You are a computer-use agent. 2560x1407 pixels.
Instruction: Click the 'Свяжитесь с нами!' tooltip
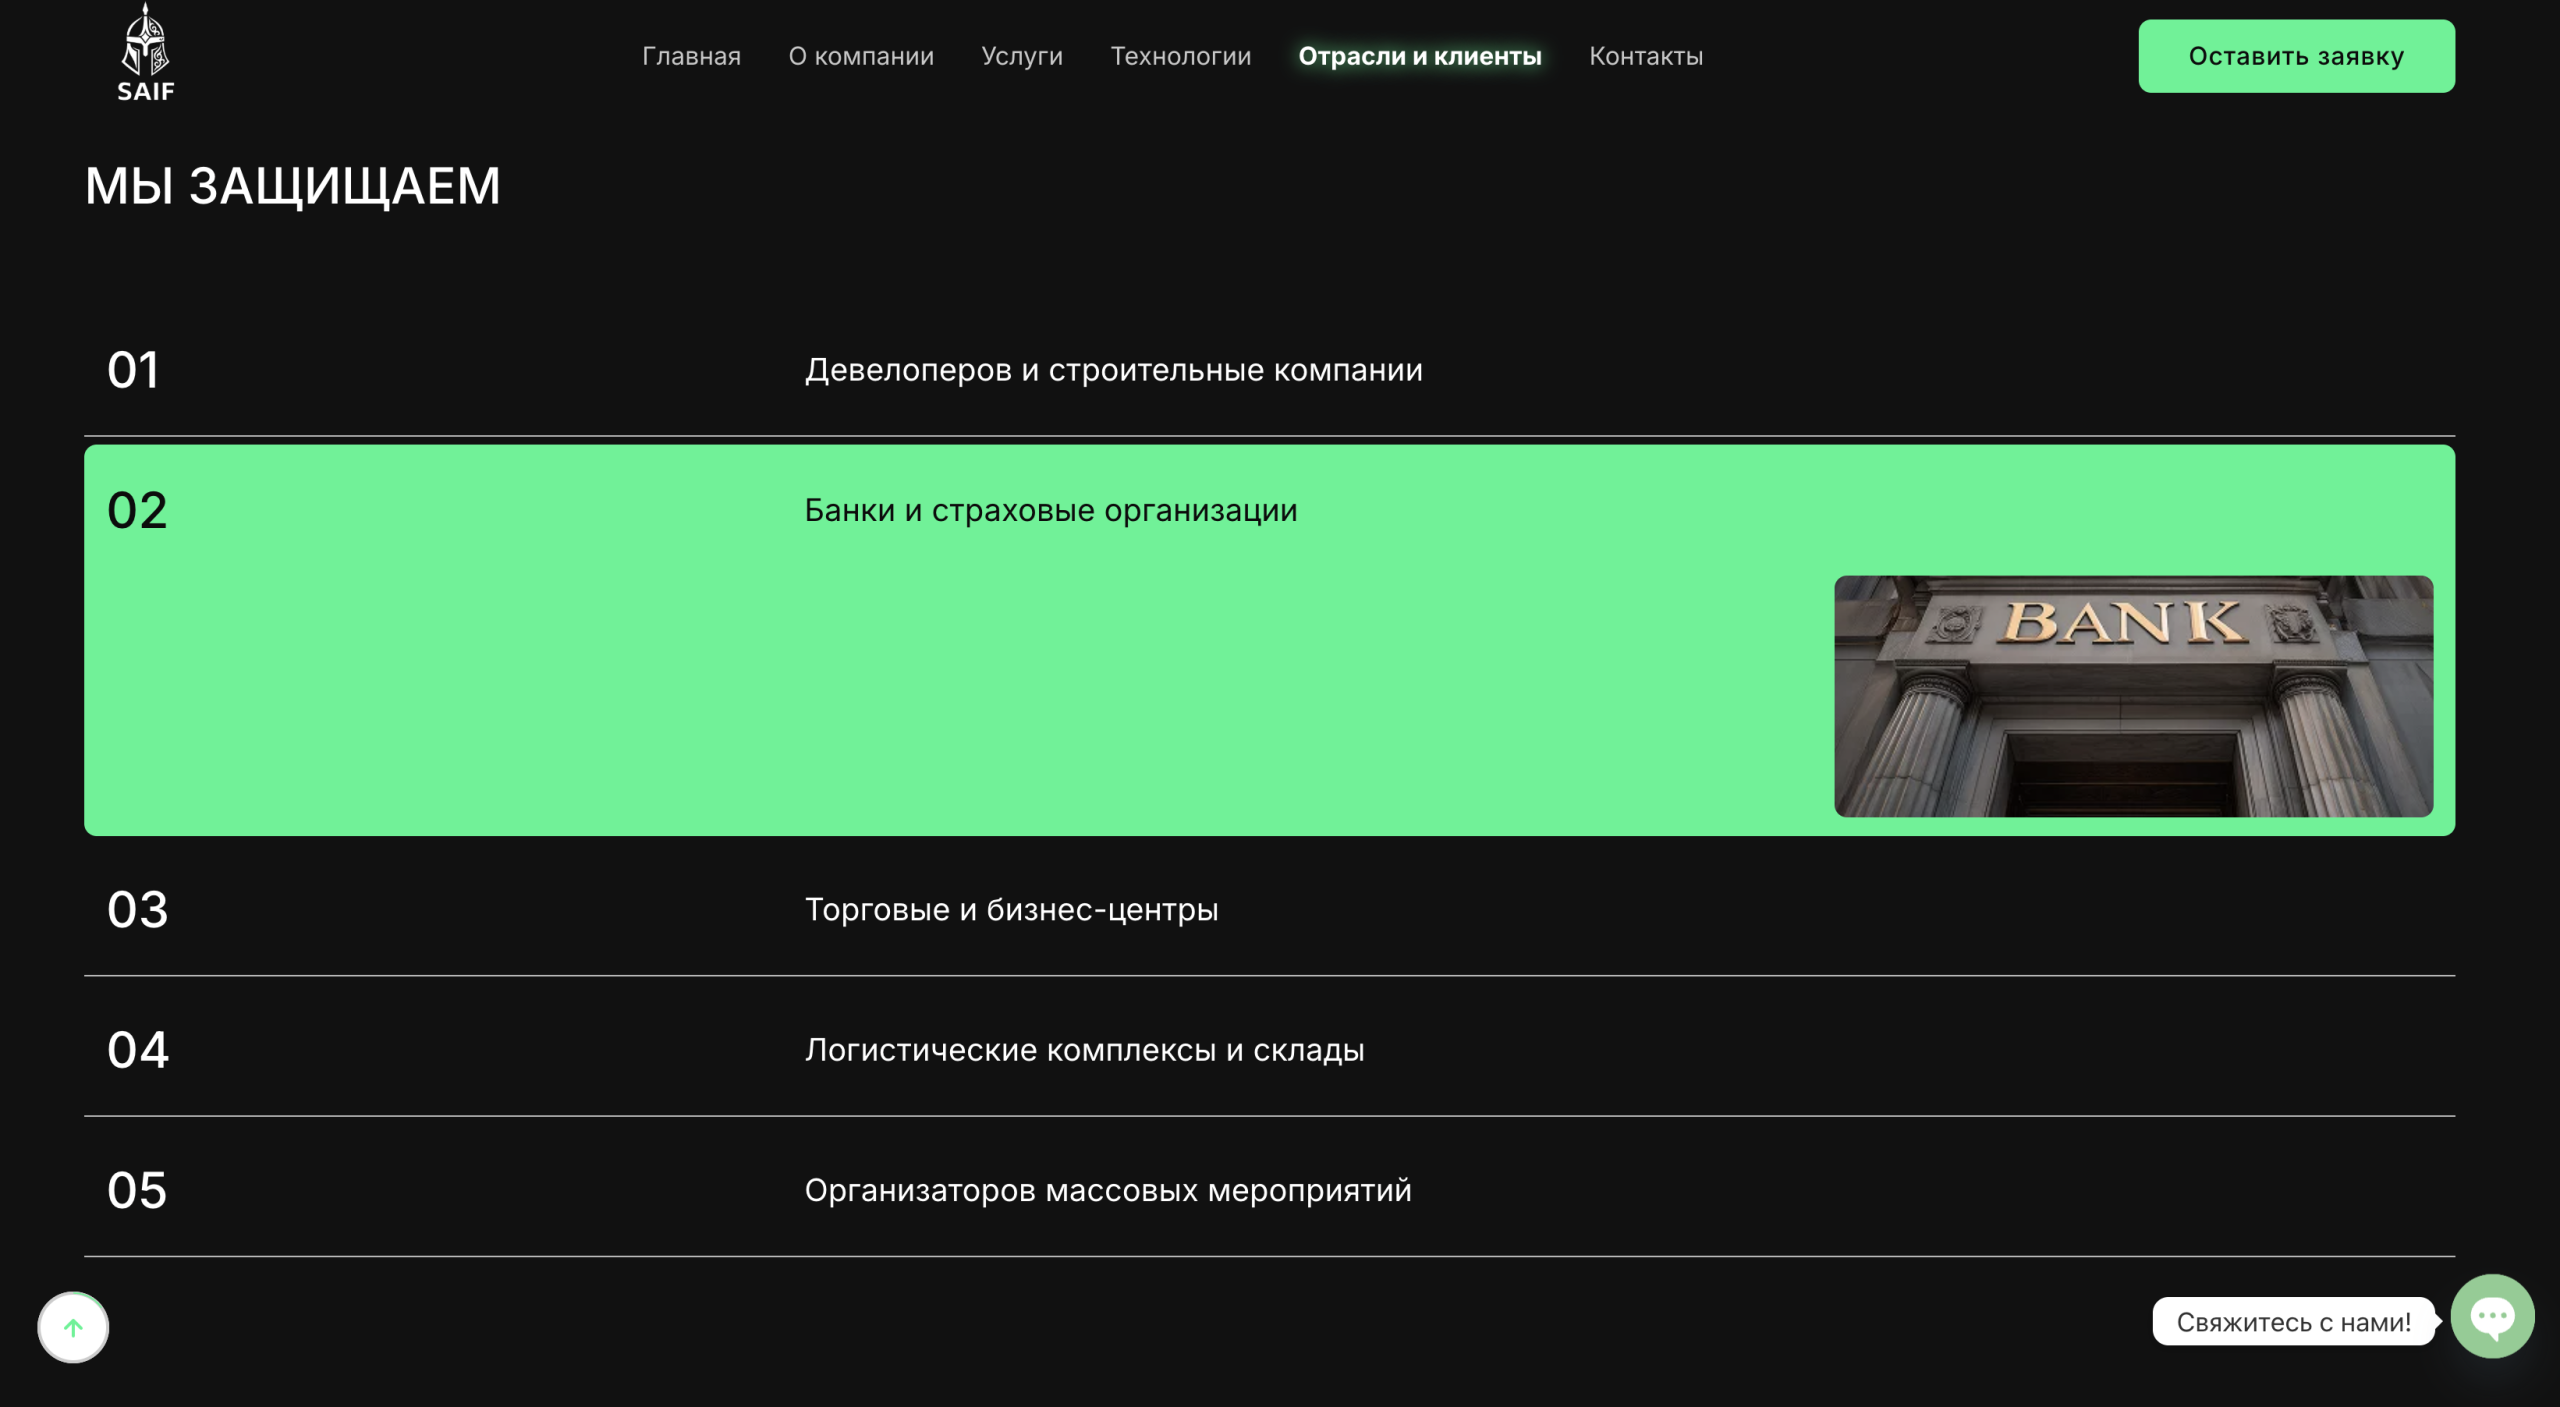[x=2293, y=1322]
